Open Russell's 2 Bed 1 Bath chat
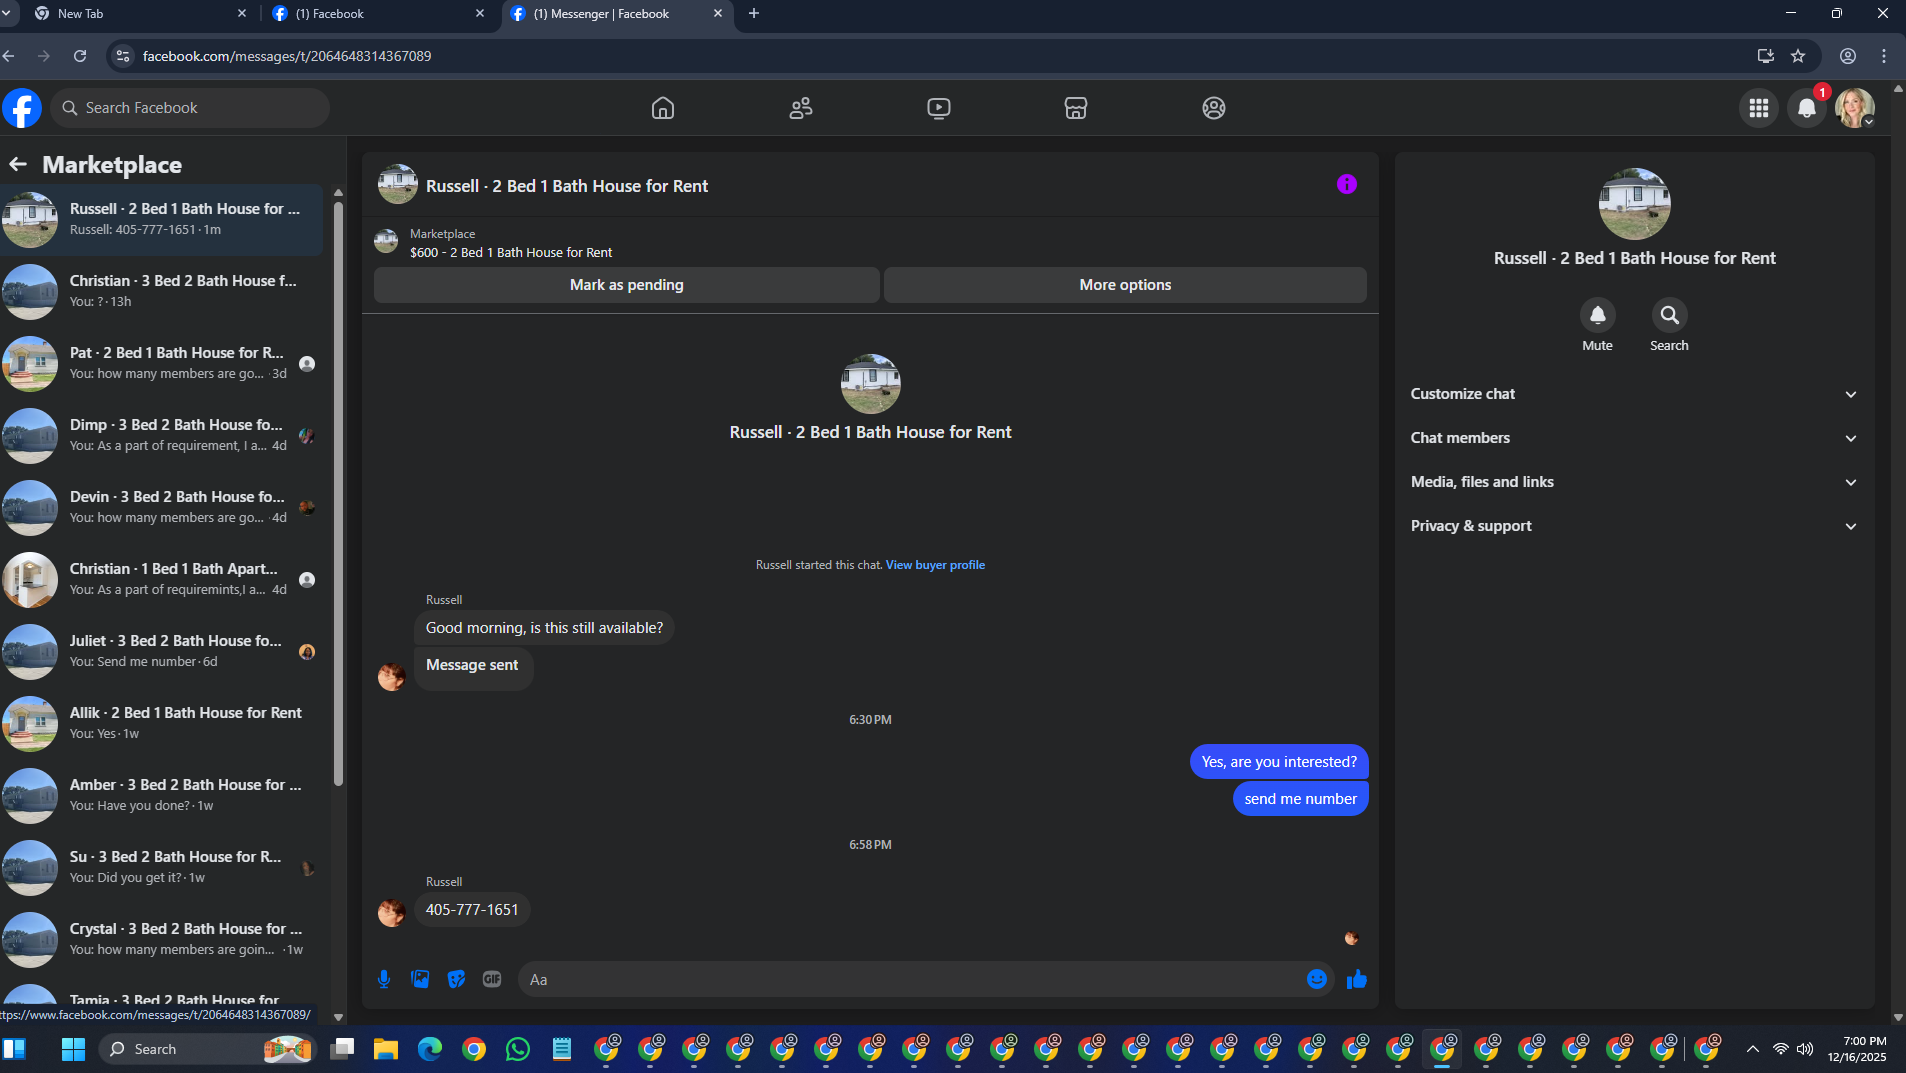Image resolution: width=1906 pixels, height=1073 pixels. (162, 219)
